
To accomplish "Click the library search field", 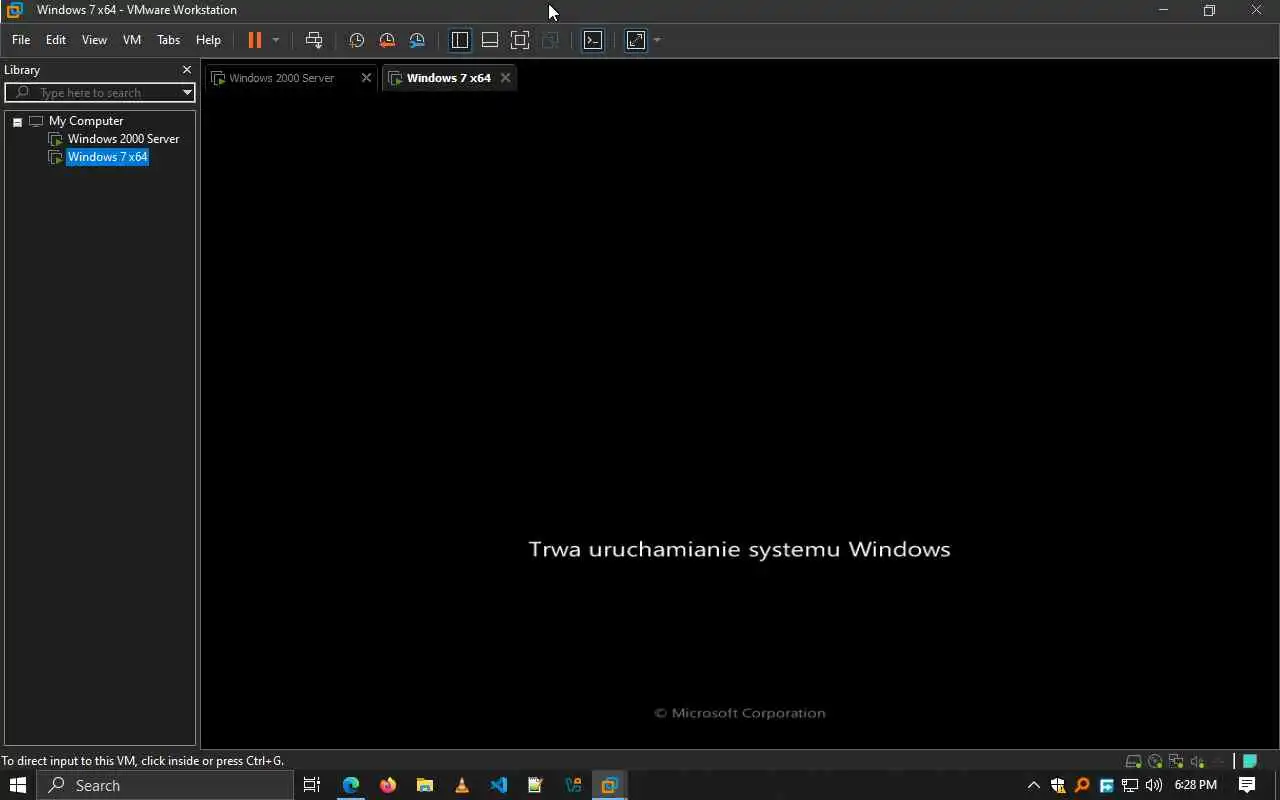I will pyautogui.click(x=100, y=93).
